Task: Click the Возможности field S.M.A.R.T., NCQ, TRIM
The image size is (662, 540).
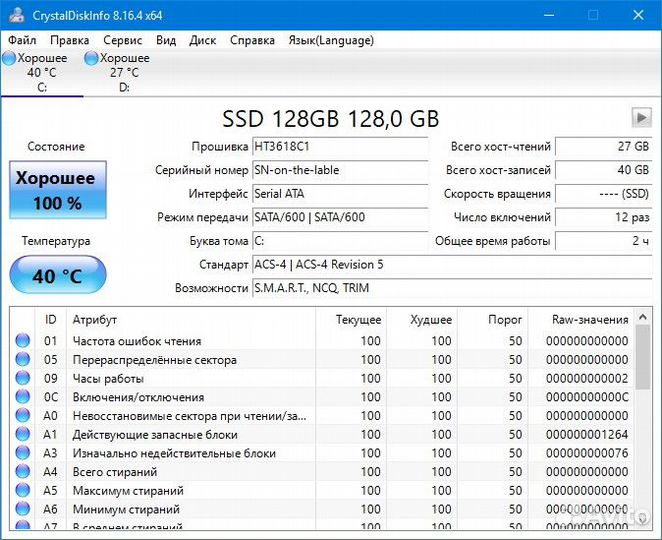Action: 452,288
